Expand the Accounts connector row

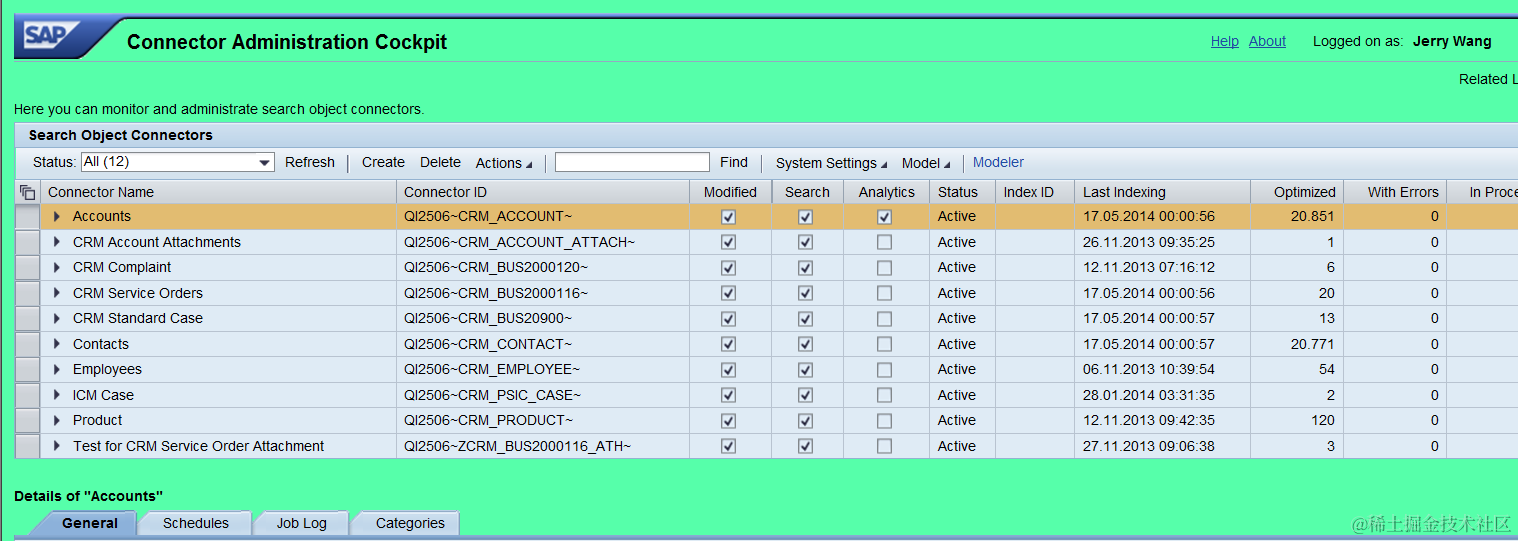(57, 216)
